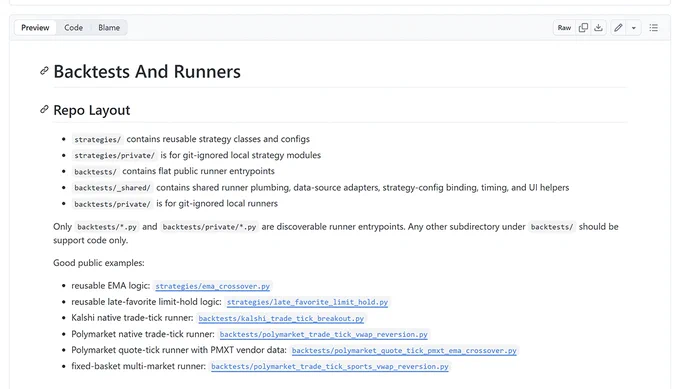The width and height of the screenshot is (680, 389).
Task: Expand more edit options dropdown arrow
Action: tap(634, 28)
